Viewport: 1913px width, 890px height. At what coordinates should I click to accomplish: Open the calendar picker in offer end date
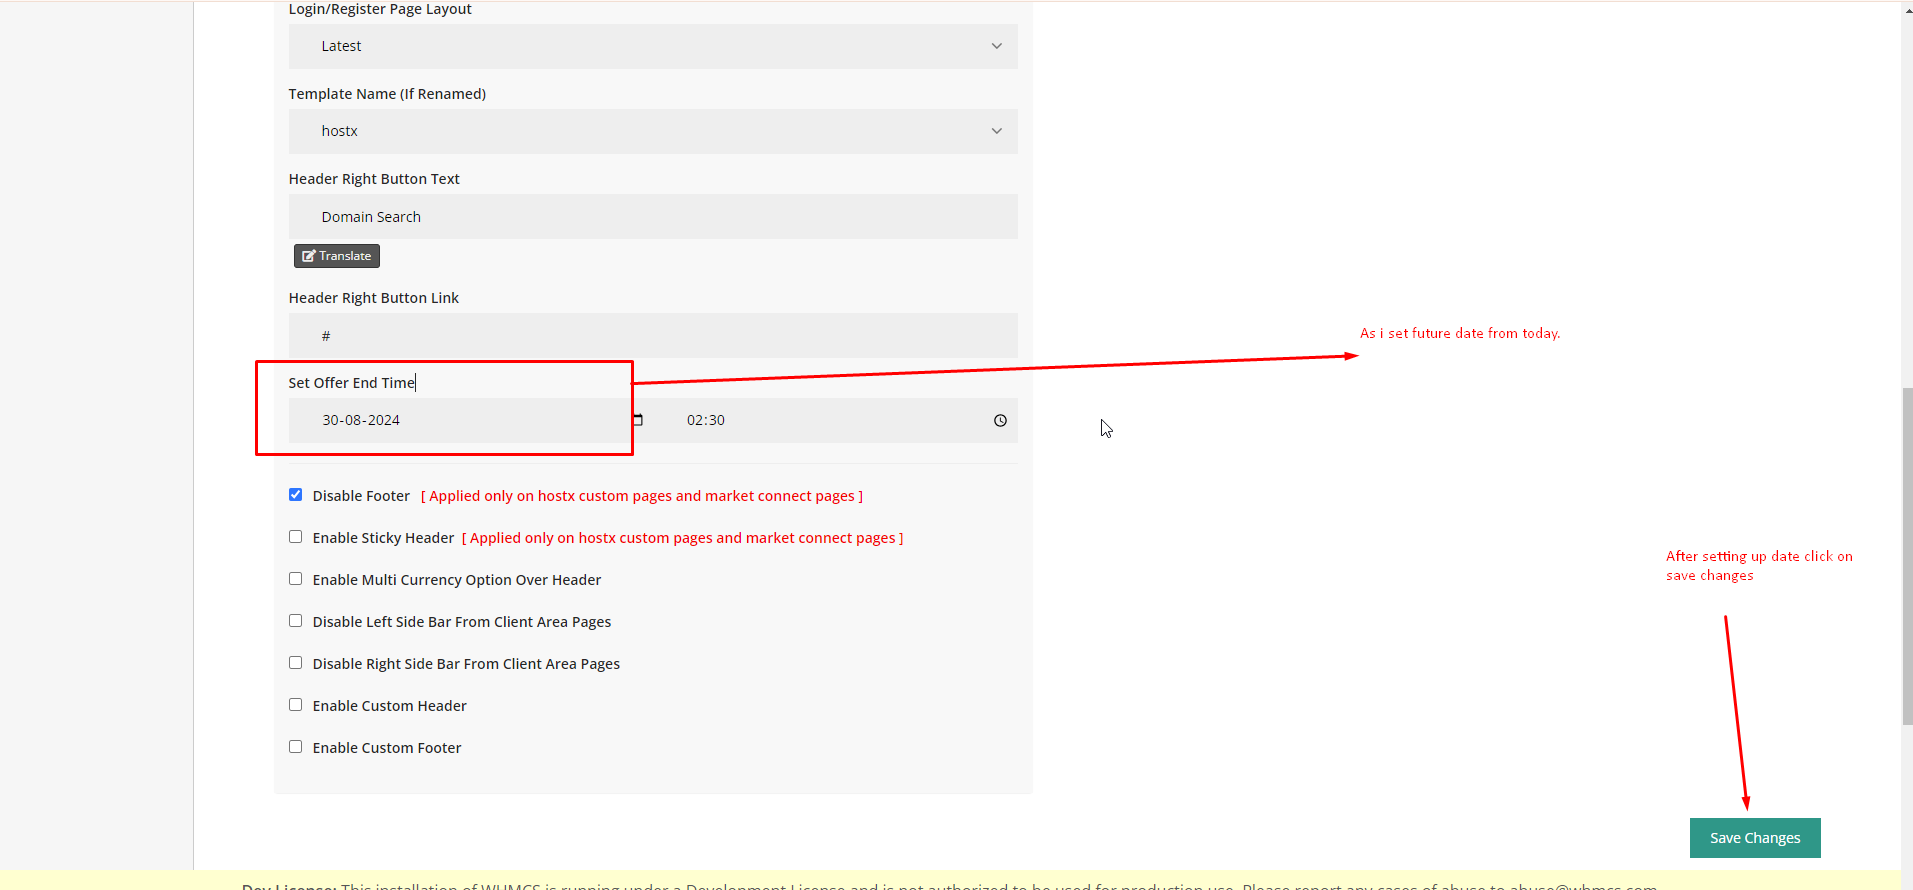point(638,420)
